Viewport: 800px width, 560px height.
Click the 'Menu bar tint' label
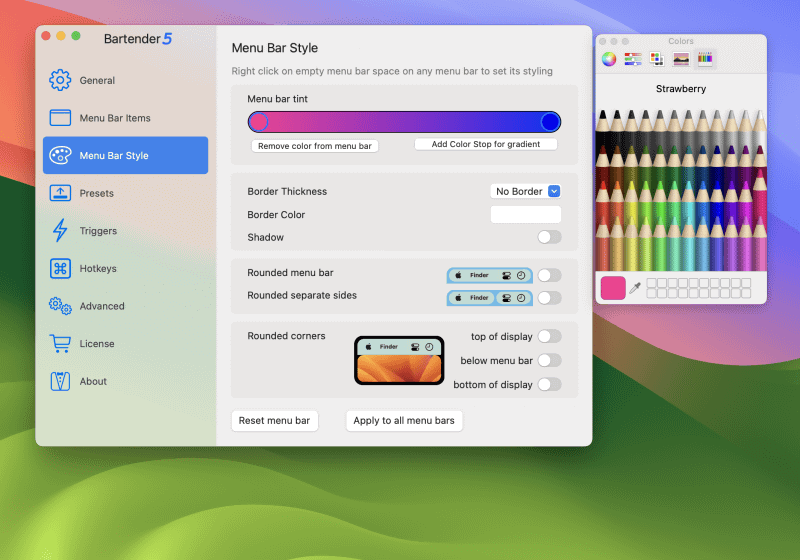[278, 99]
